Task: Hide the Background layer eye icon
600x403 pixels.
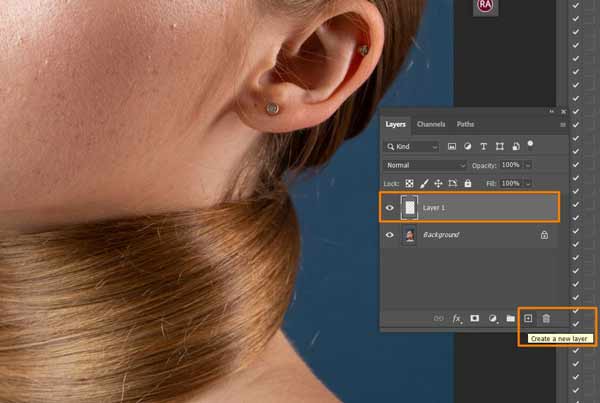Action: click(390, 235)
